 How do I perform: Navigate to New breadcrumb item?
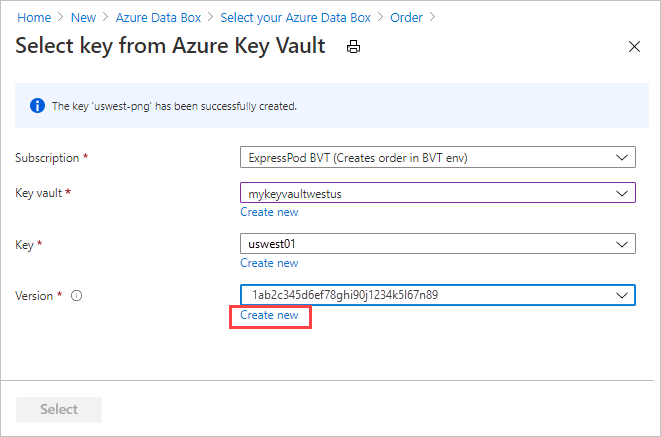point(85,17)
